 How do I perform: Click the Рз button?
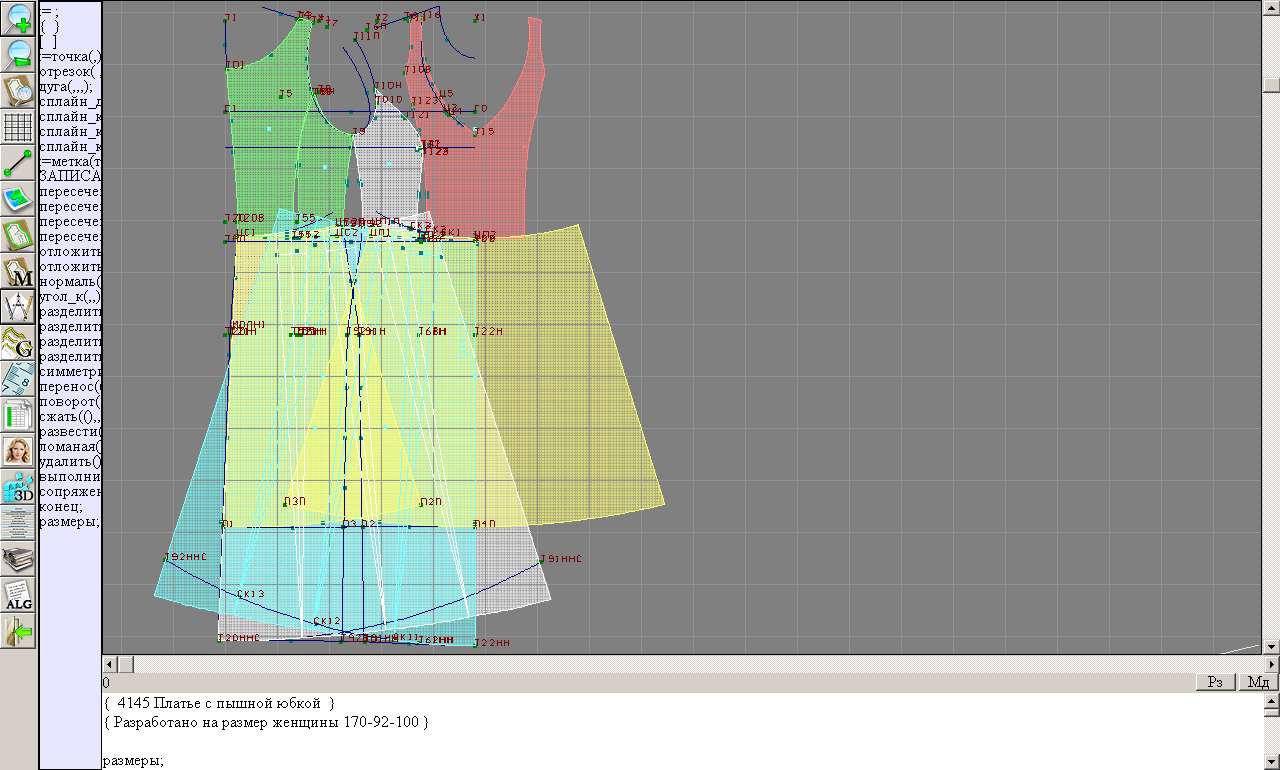1215,682
